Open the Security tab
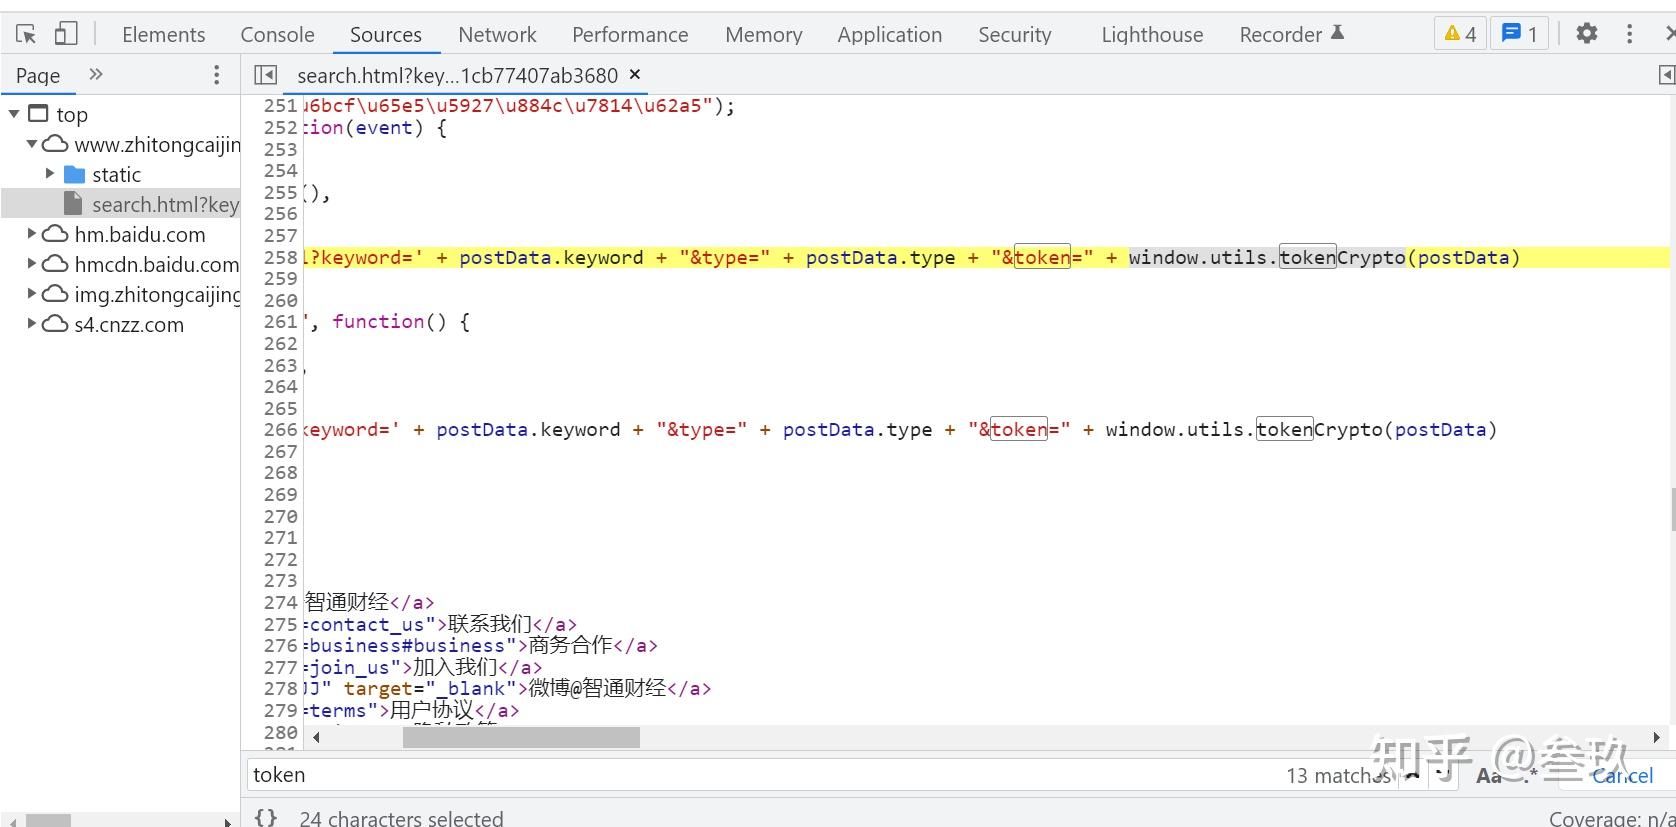Viewport: 1676px width, 827px height. click(x=1014, y=34)
